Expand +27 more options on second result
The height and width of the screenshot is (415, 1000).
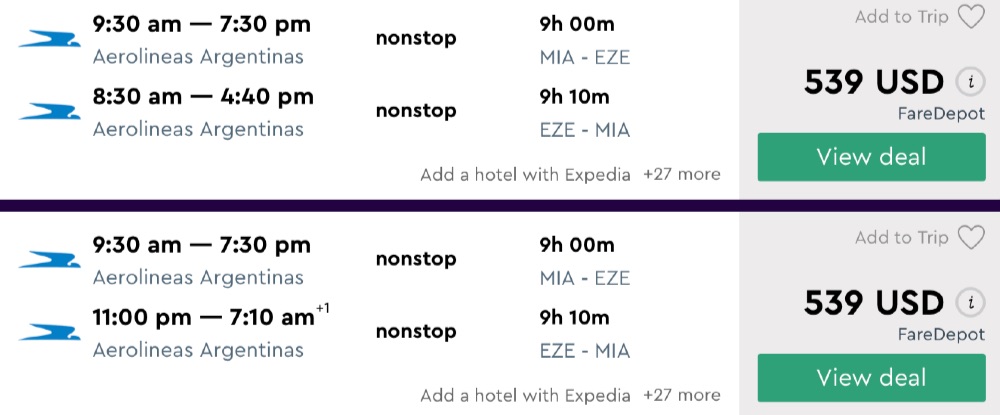click(x=681, y=395)
